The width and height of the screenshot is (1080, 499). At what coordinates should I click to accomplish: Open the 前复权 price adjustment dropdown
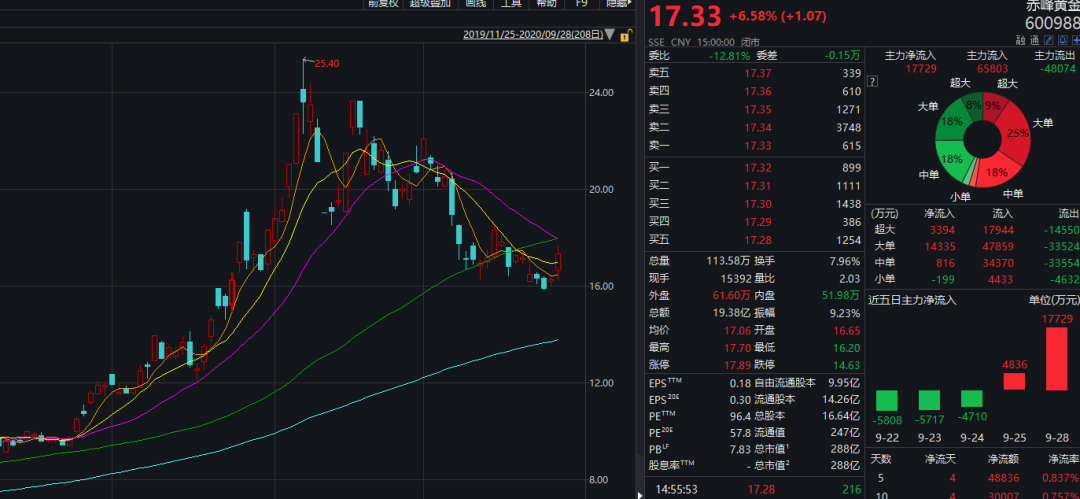pyautogui.click(x=383, y=3)
